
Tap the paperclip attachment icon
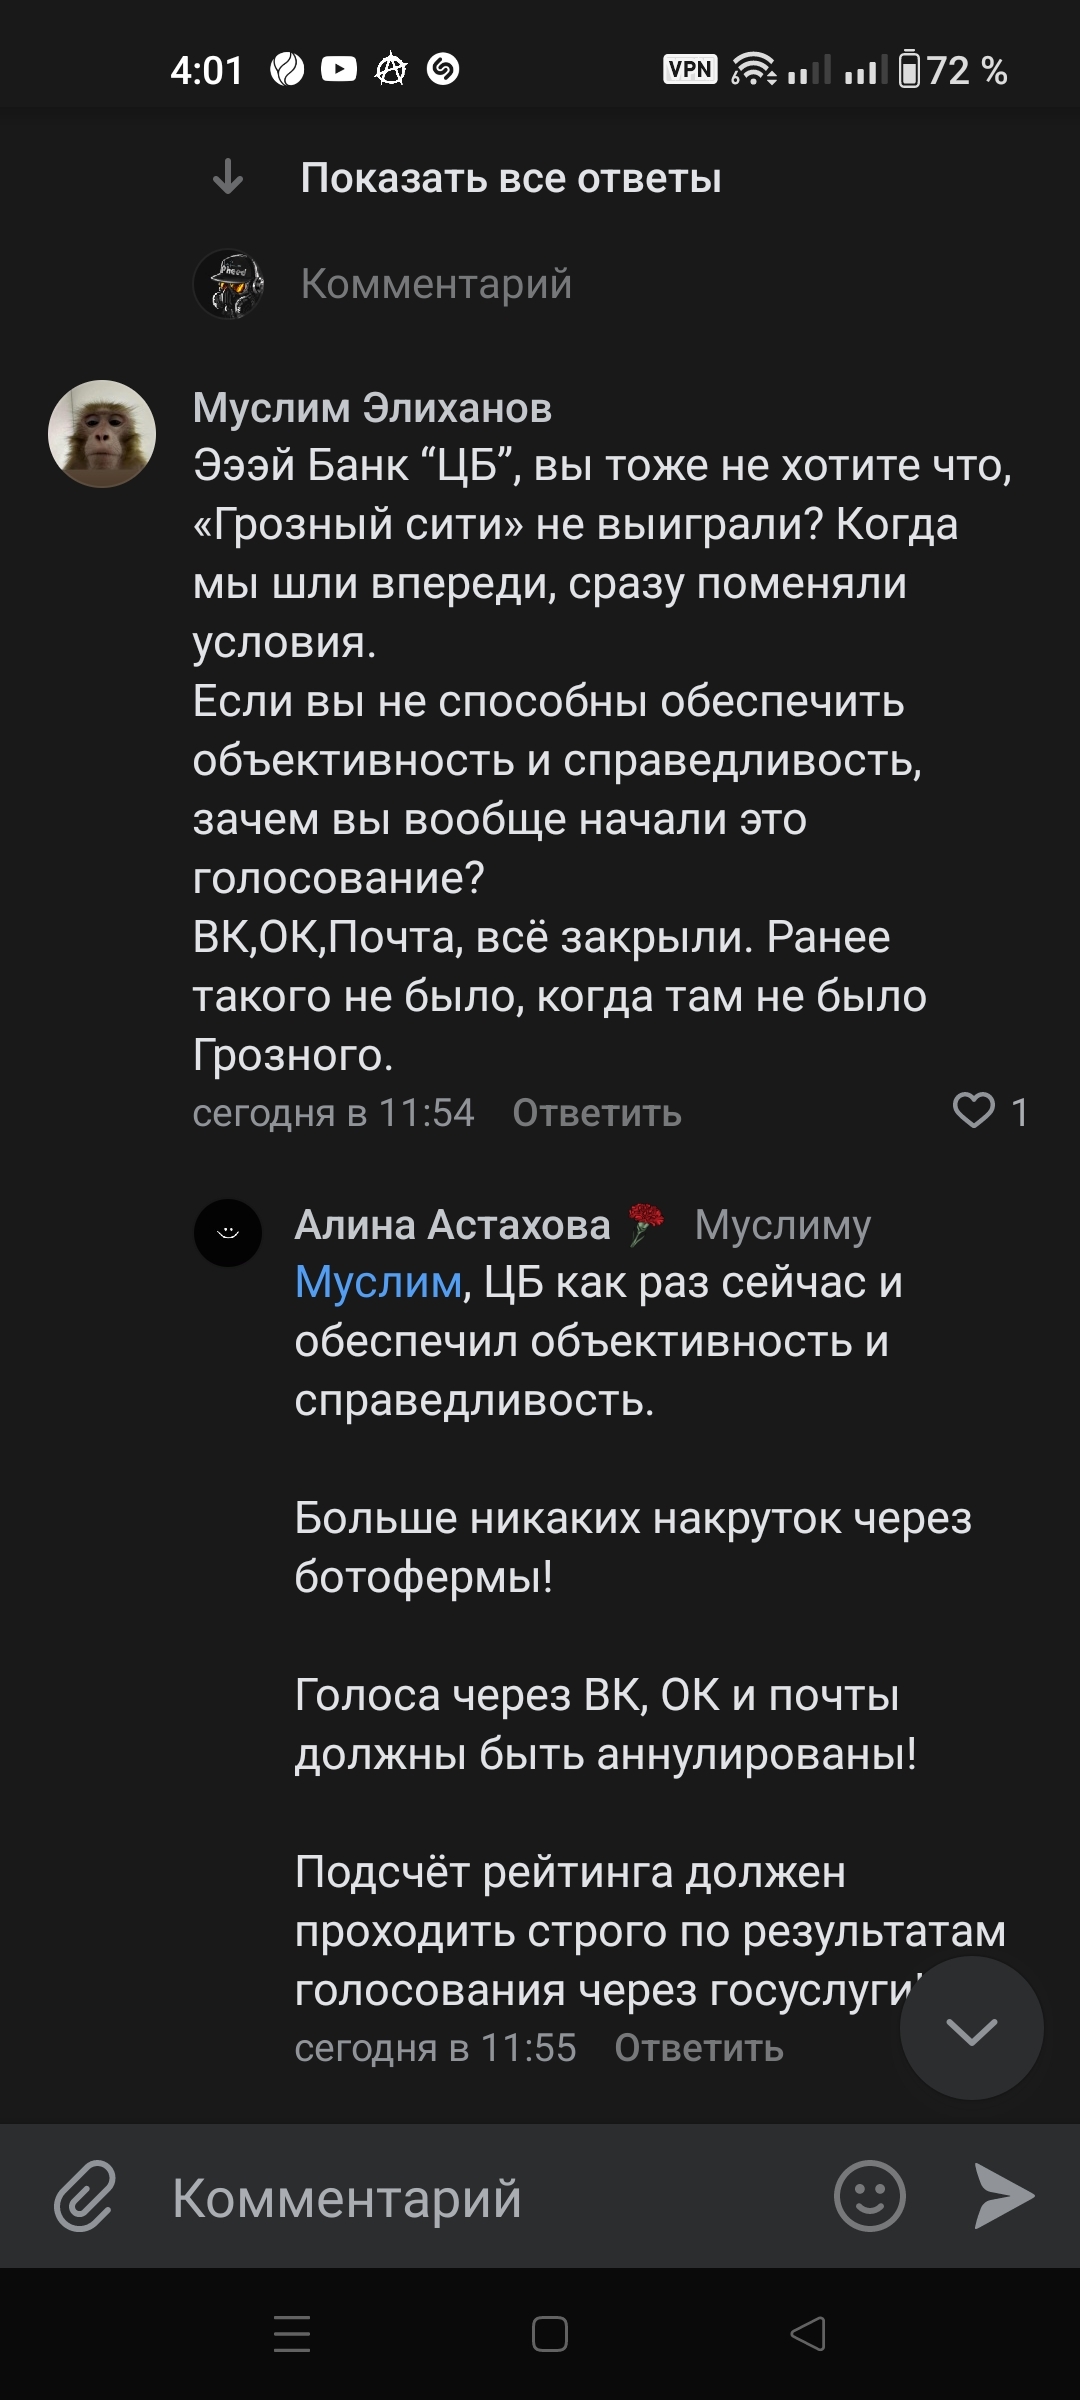coord(85,2195)
